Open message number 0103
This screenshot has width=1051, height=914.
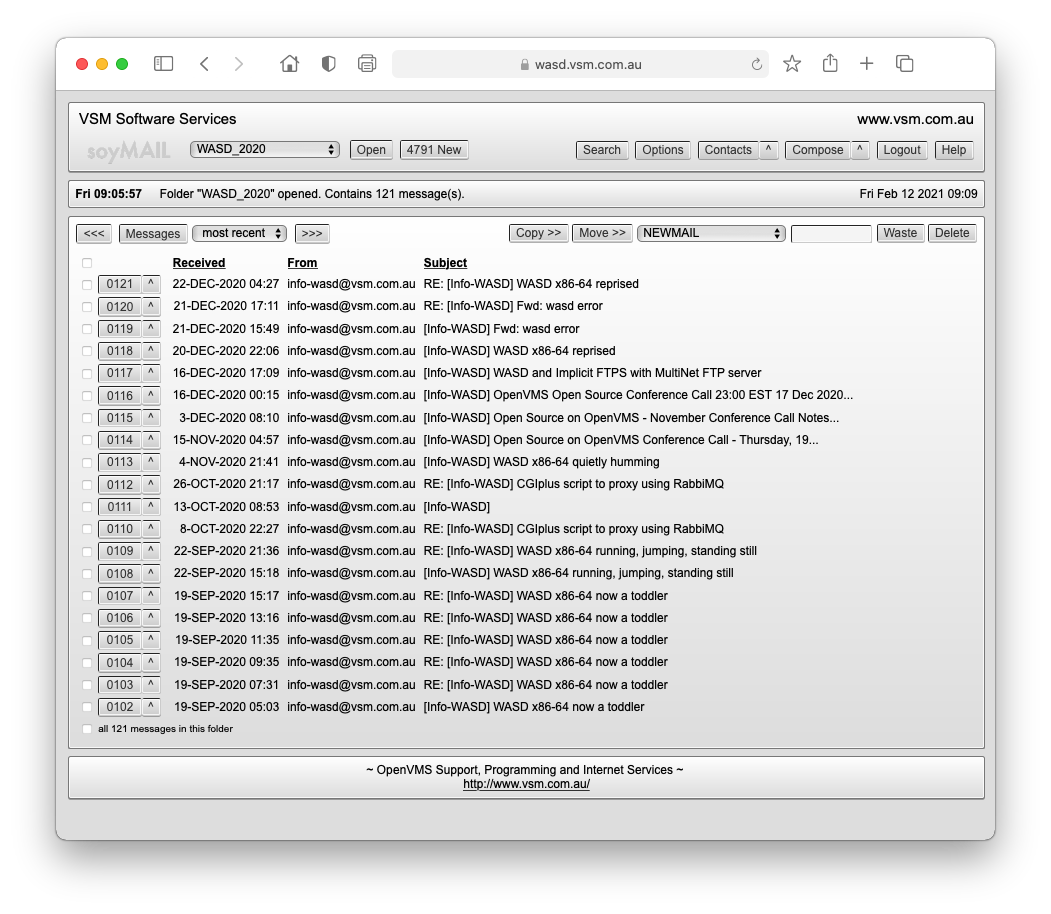coord(120,685)
